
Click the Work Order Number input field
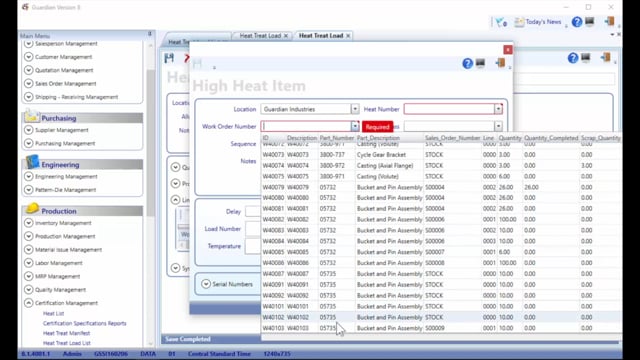point(306,127)
